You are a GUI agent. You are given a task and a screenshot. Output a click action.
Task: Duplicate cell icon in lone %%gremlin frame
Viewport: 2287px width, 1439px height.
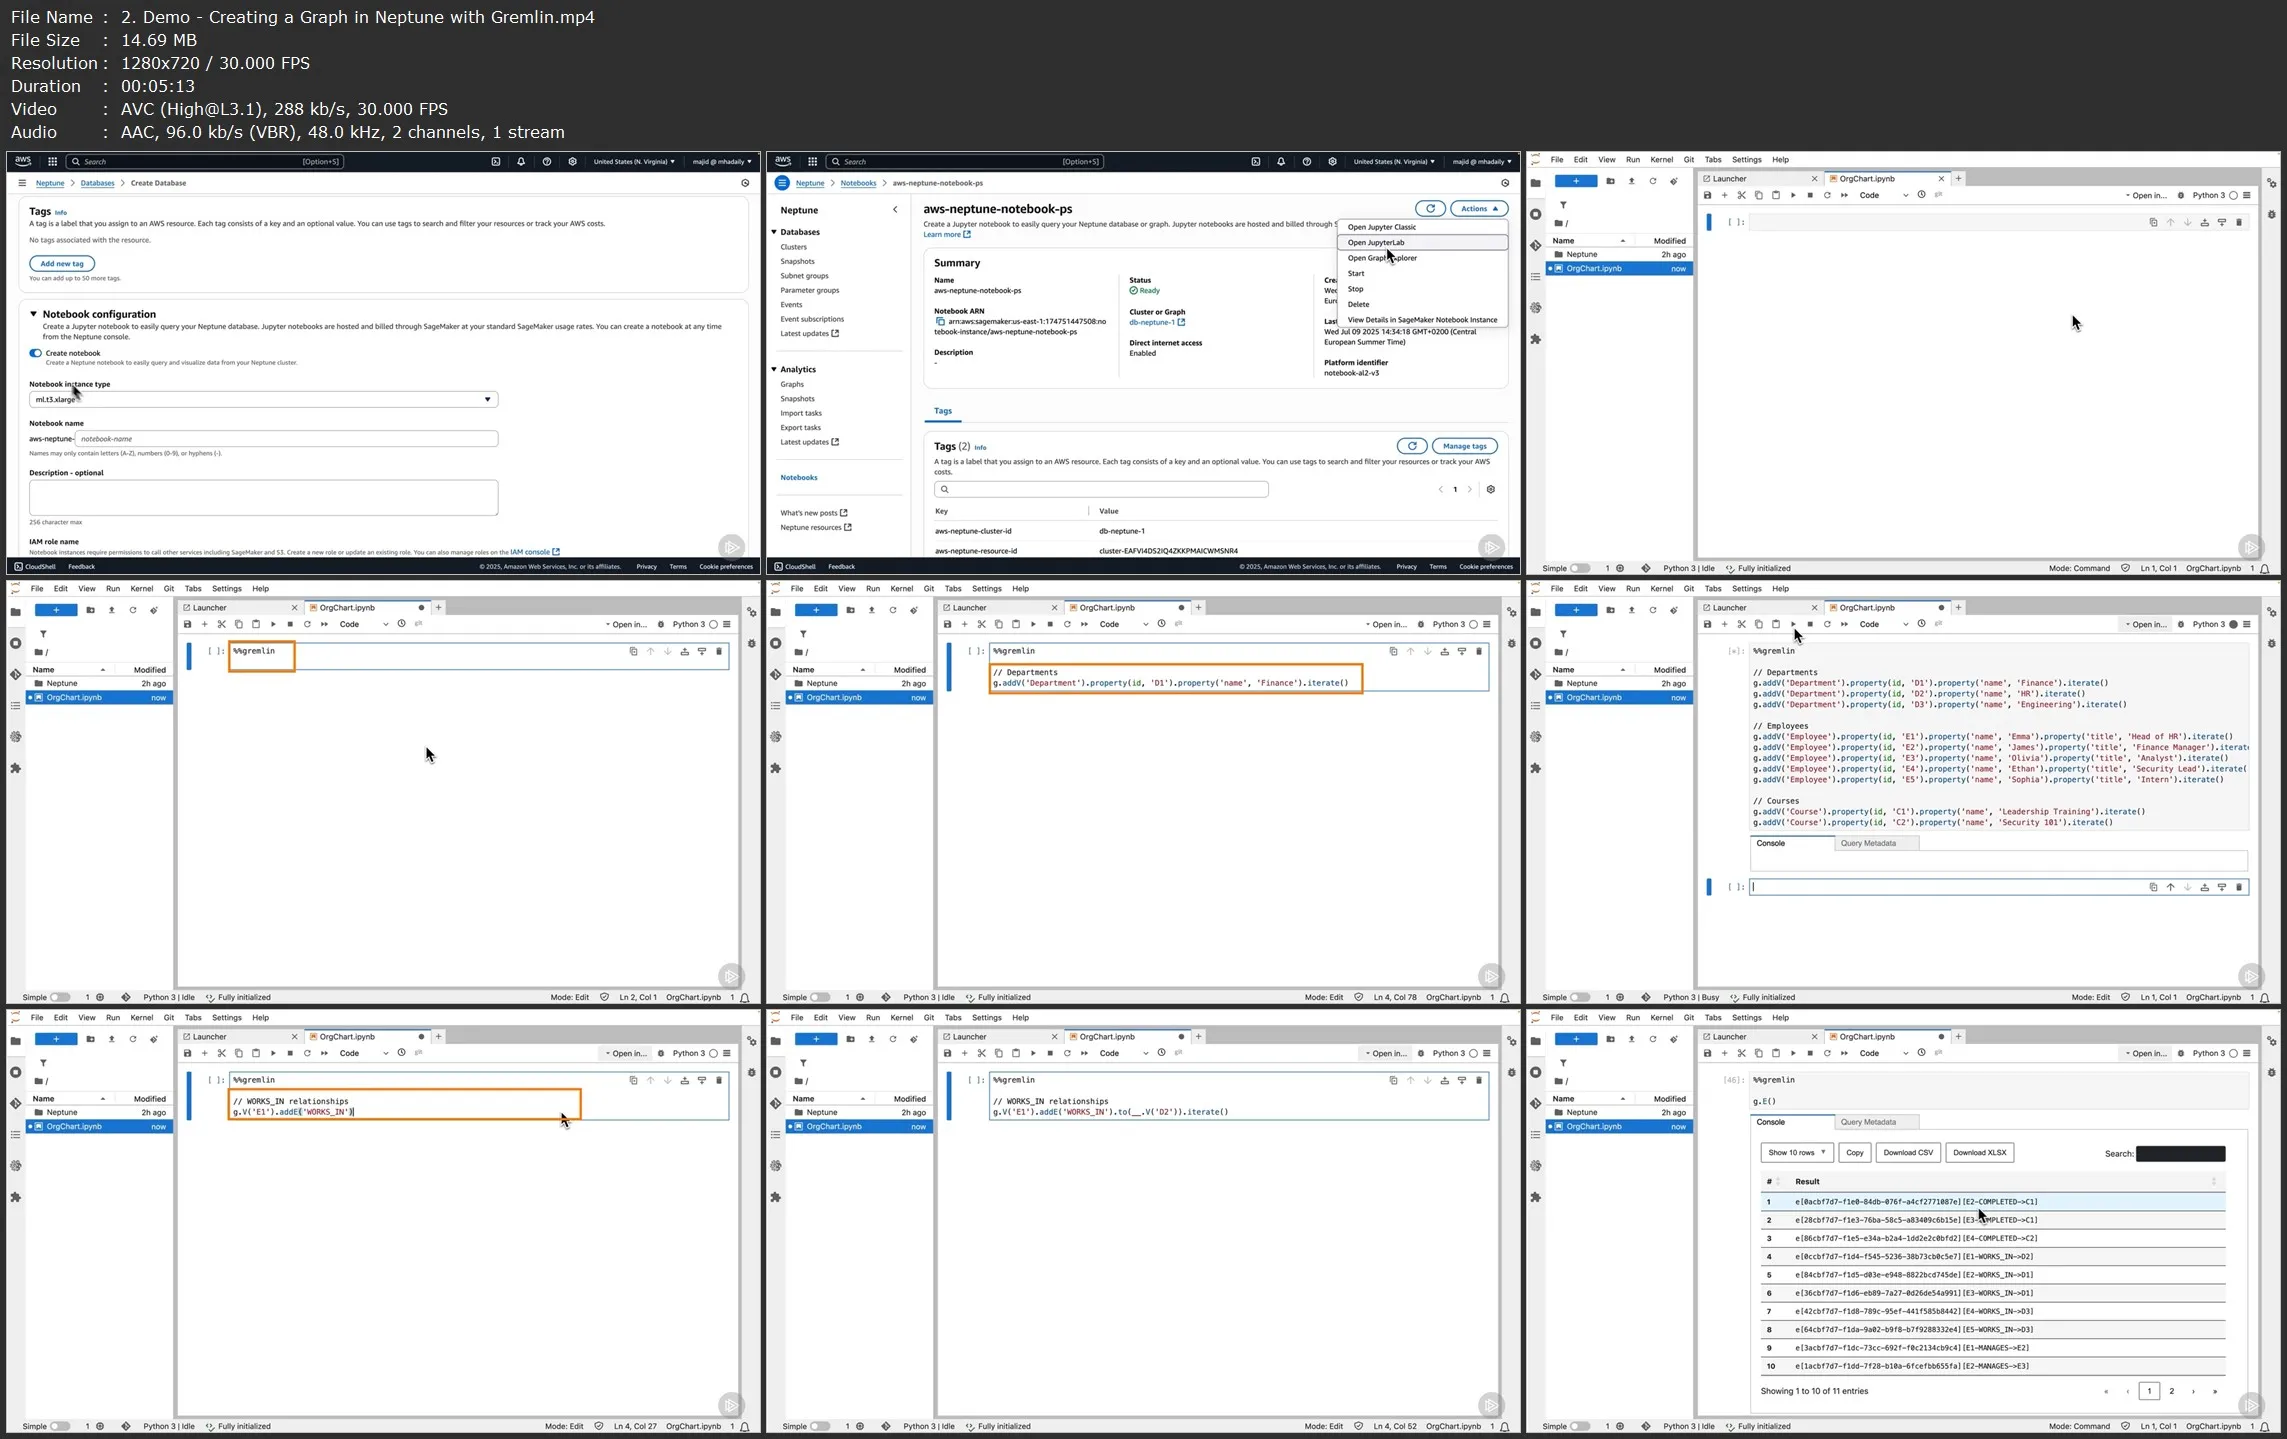coord(633,651)
